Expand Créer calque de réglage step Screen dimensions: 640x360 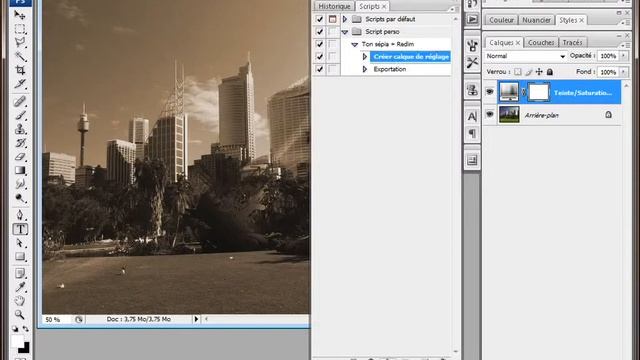tap(365, 57)
